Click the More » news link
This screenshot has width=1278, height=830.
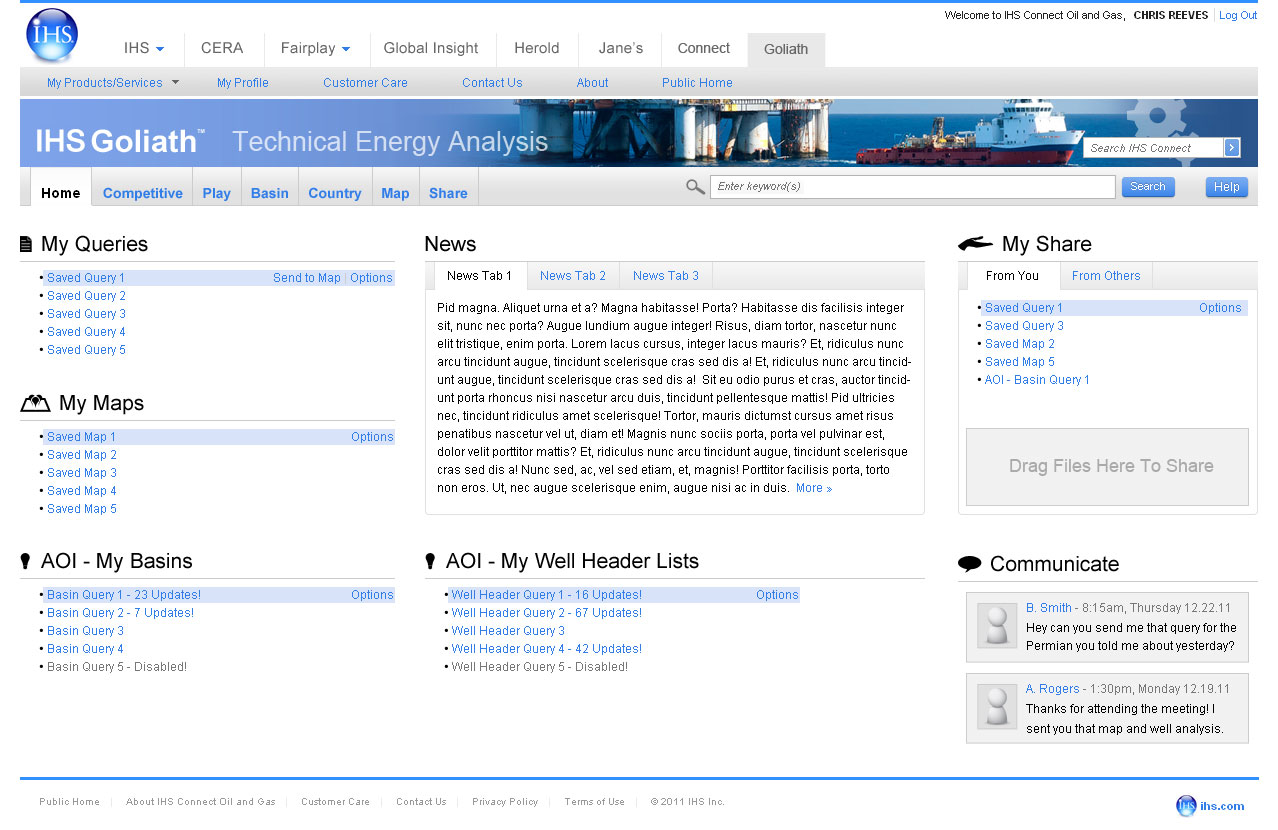814,488
